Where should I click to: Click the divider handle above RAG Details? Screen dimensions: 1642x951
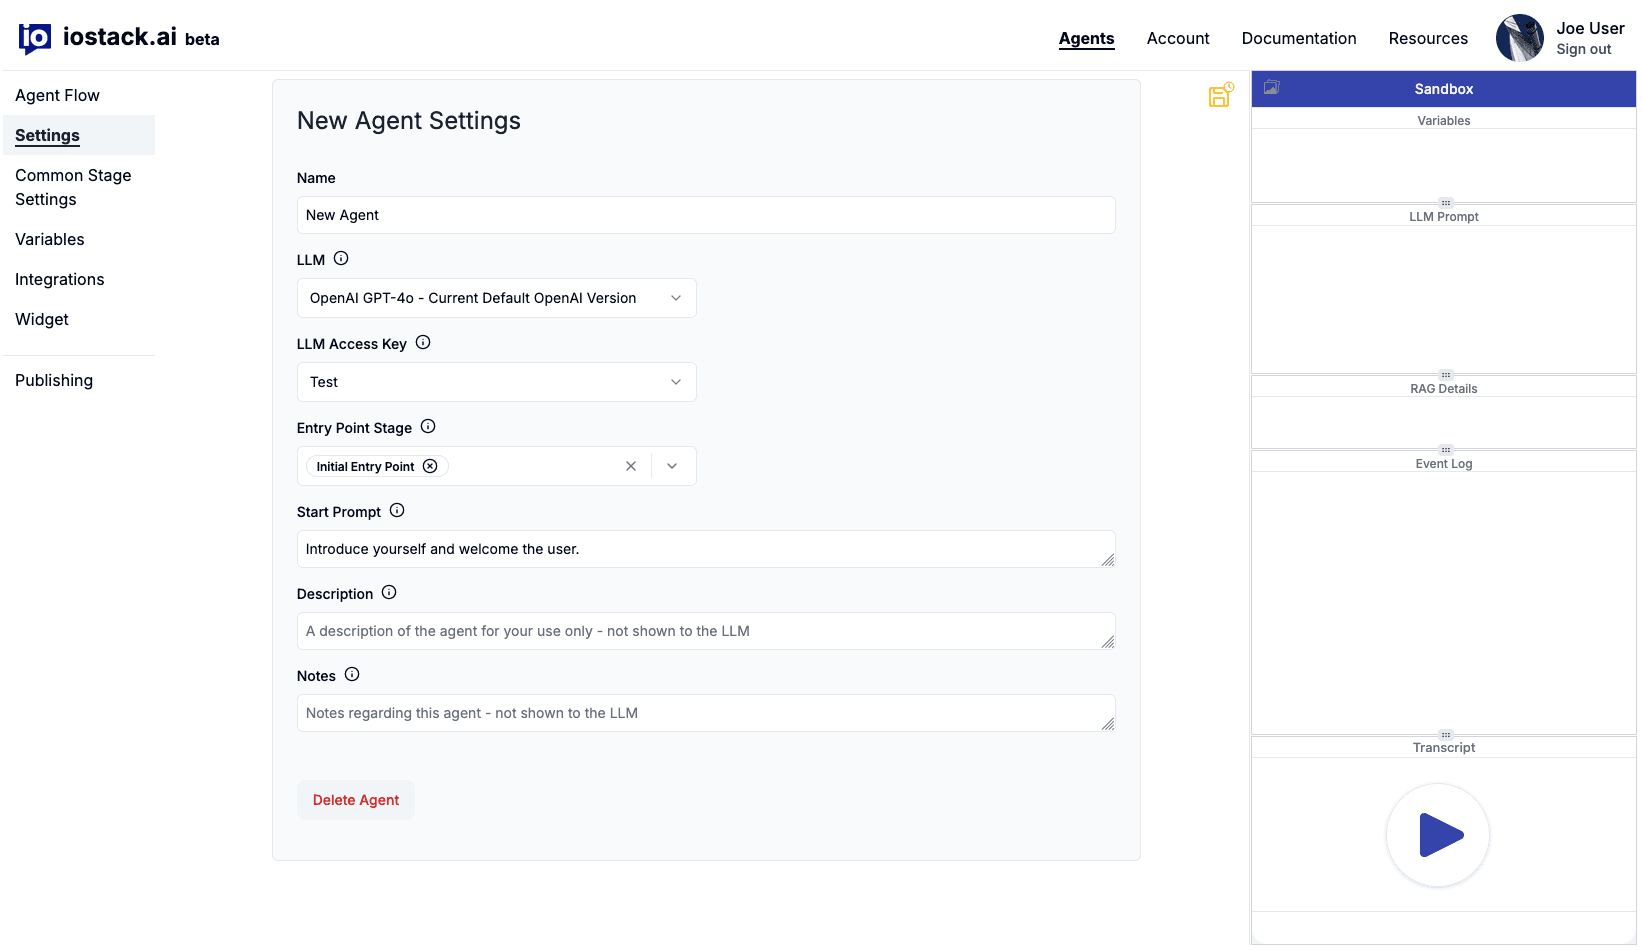pyautogui.click(x=1445, y=375)
